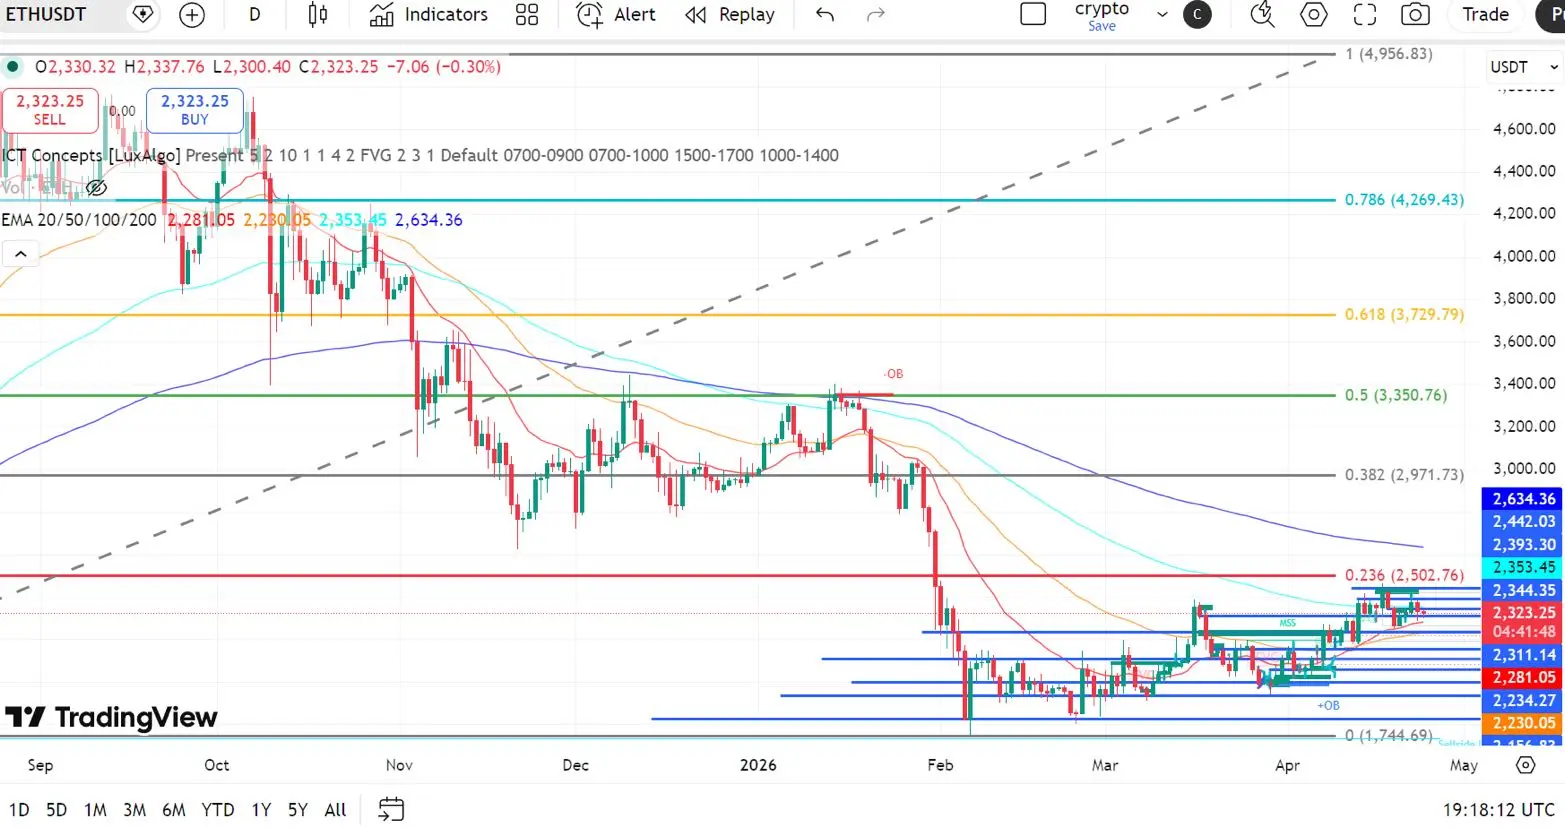Viewport: 1565px width, 828px height.
Task: Click the 2,323.25 SELL button
Action: 50,110
